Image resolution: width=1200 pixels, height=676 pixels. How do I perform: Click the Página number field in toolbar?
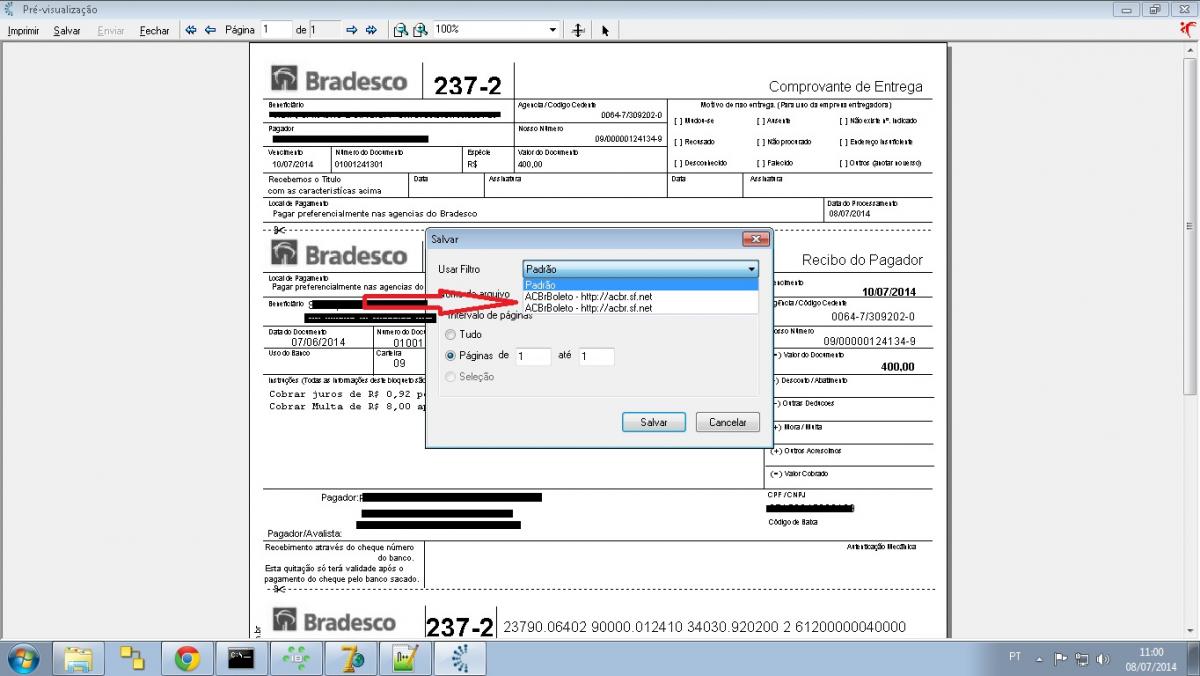[276, 30]
